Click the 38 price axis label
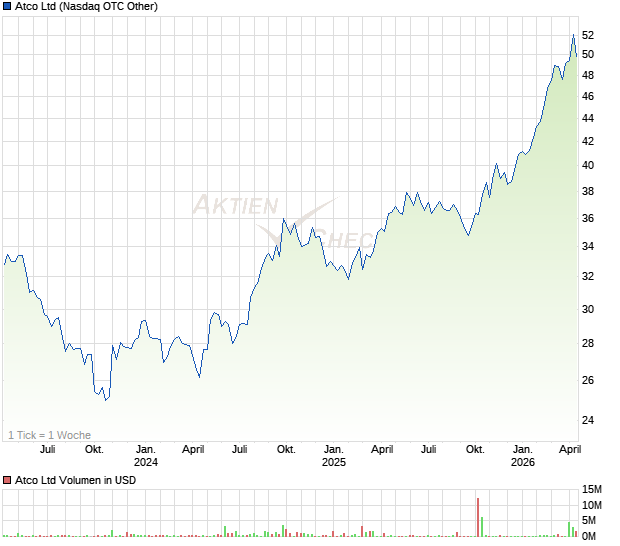620x546 pixels. tap(588, 191)
